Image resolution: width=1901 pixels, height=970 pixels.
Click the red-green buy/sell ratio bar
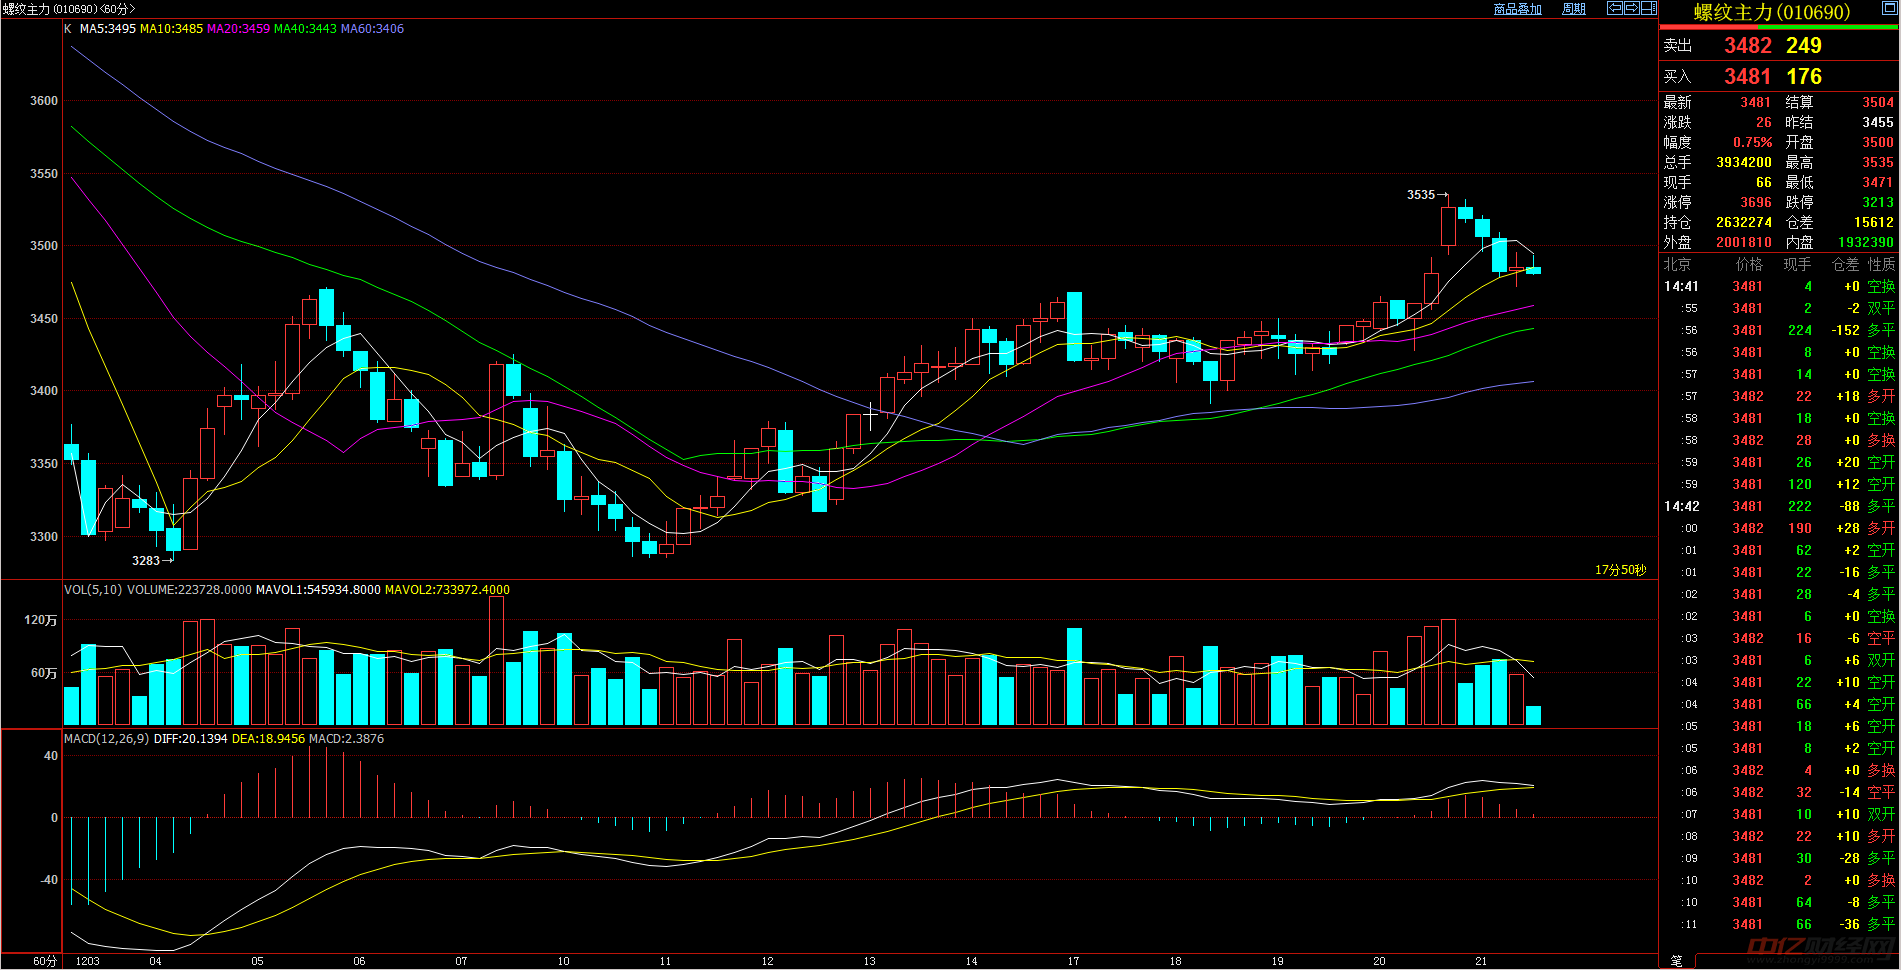coord(1778,28)
